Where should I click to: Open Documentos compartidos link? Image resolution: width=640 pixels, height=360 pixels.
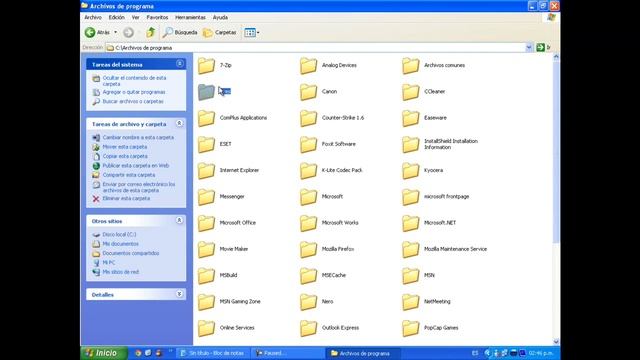[x=131, y=253]
